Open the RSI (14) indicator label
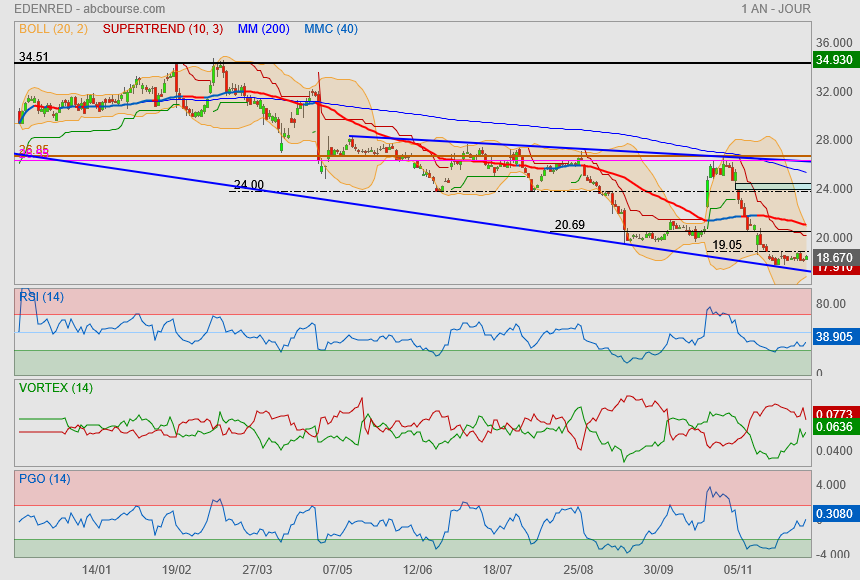Viewport: 860px width, 580px height. [41, 296]
